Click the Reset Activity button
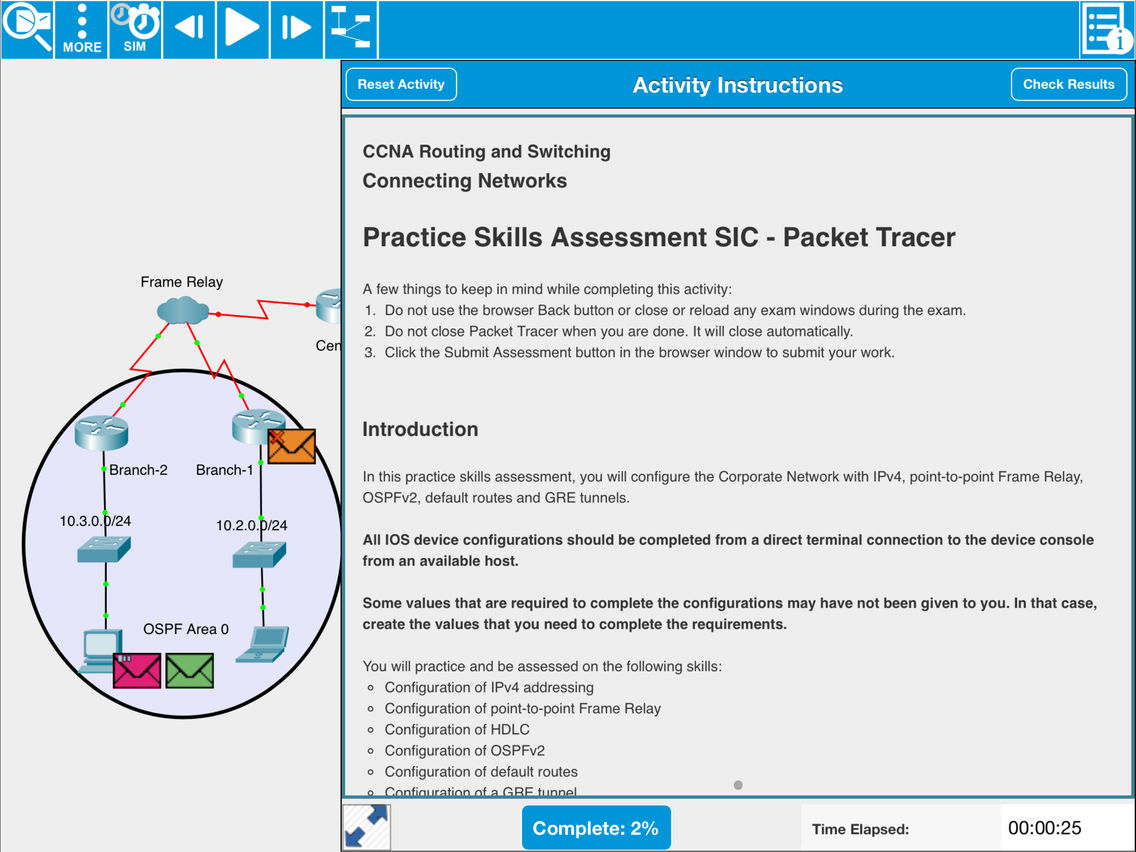1136x852 pixels. 401,84
